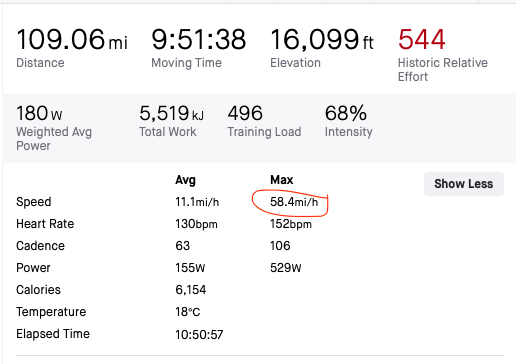The width and height of the screenshot is (516, 364).
Task: Click the 16,099 ft elevation value
Action: tap(322, 39)
